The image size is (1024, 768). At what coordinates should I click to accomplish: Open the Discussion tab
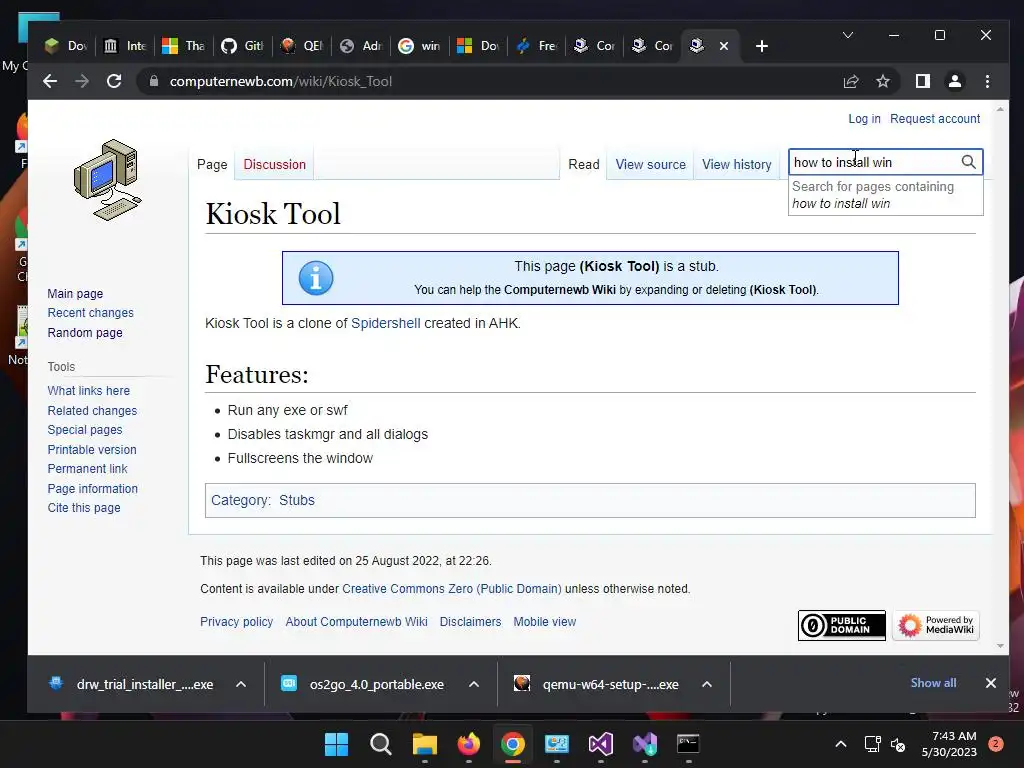click(x=274, y=165)
